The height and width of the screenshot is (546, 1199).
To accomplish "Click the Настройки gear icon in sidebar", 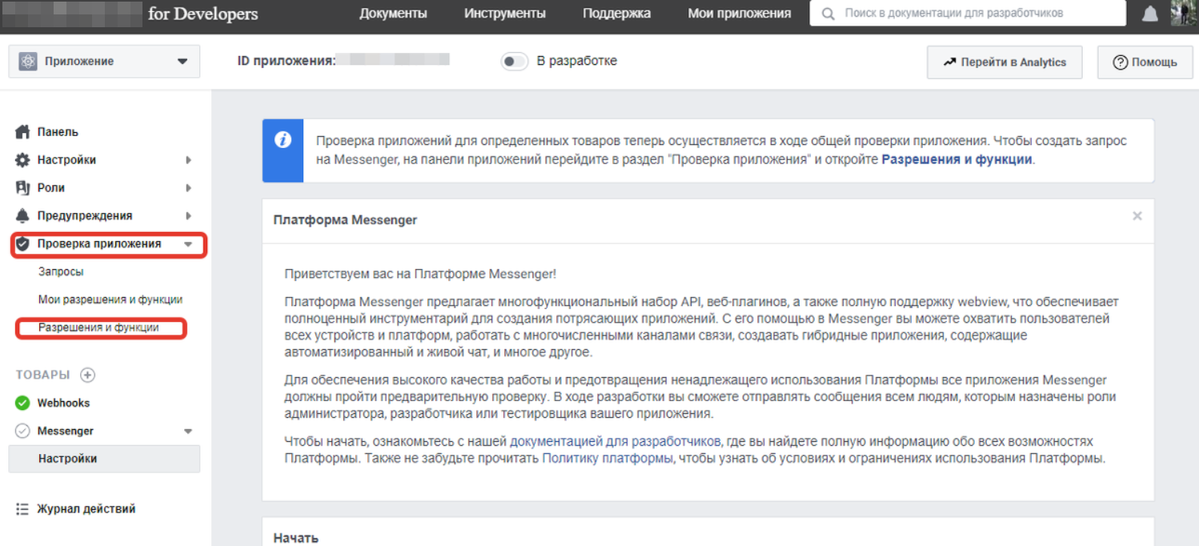I will click(23, 160).
